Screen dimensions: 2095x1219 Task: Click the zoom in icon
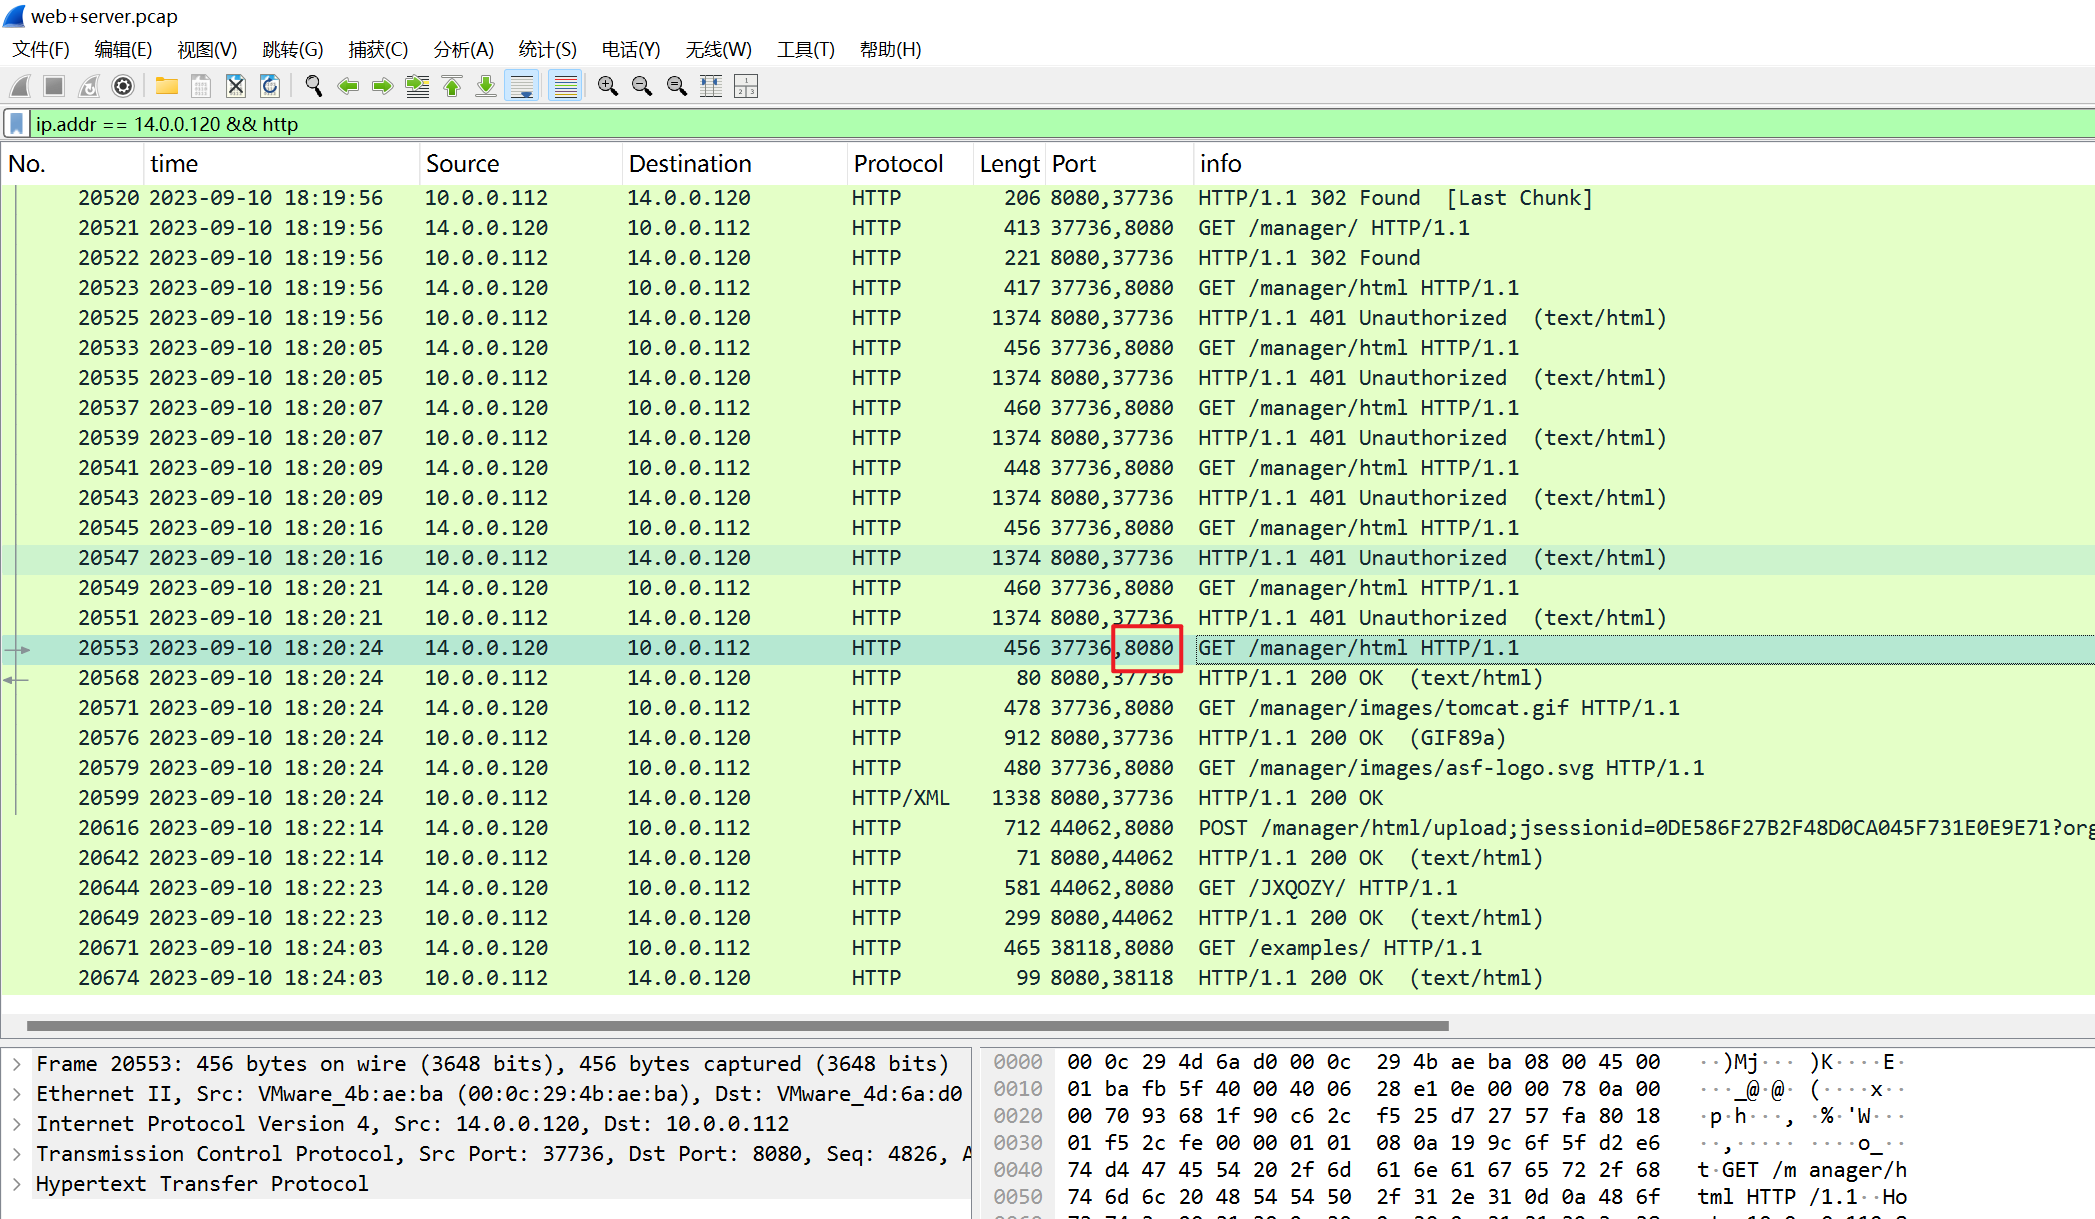coord(608,86)
